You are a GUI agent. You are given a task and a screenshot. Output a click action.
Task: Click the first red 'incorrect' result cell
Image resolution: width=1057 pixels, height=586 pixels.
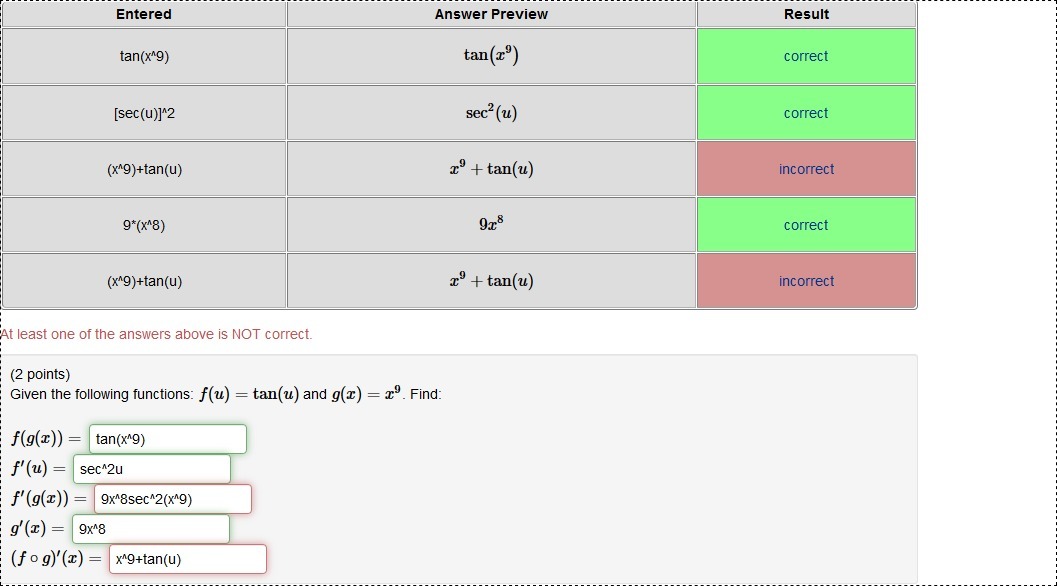806,169
